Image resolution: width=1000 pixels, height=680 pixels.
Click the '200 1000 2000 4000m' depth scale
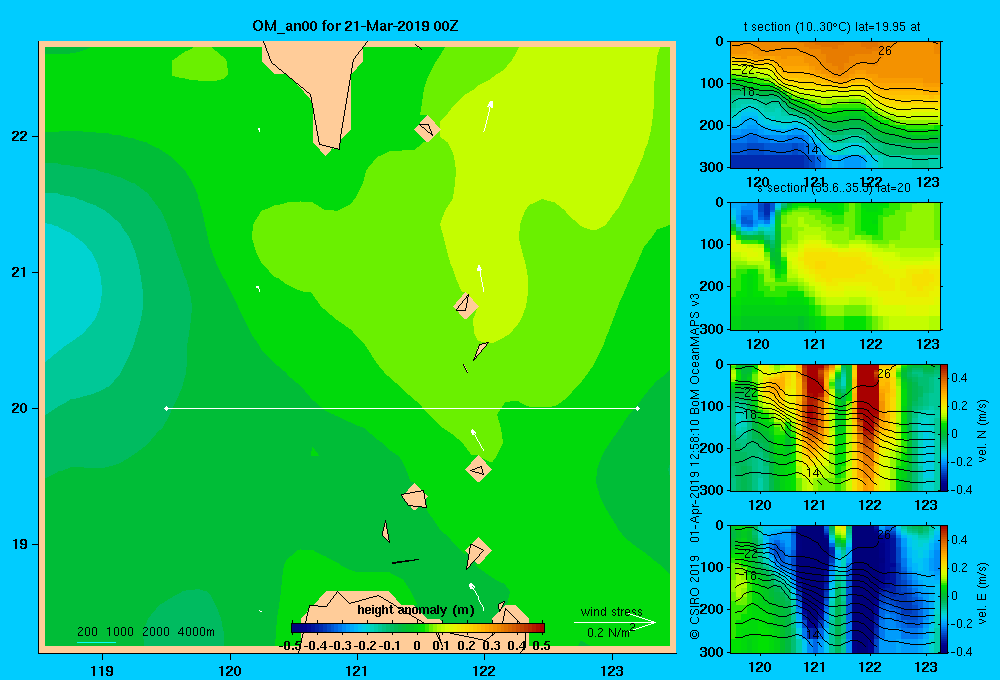[x=145, y=632]
